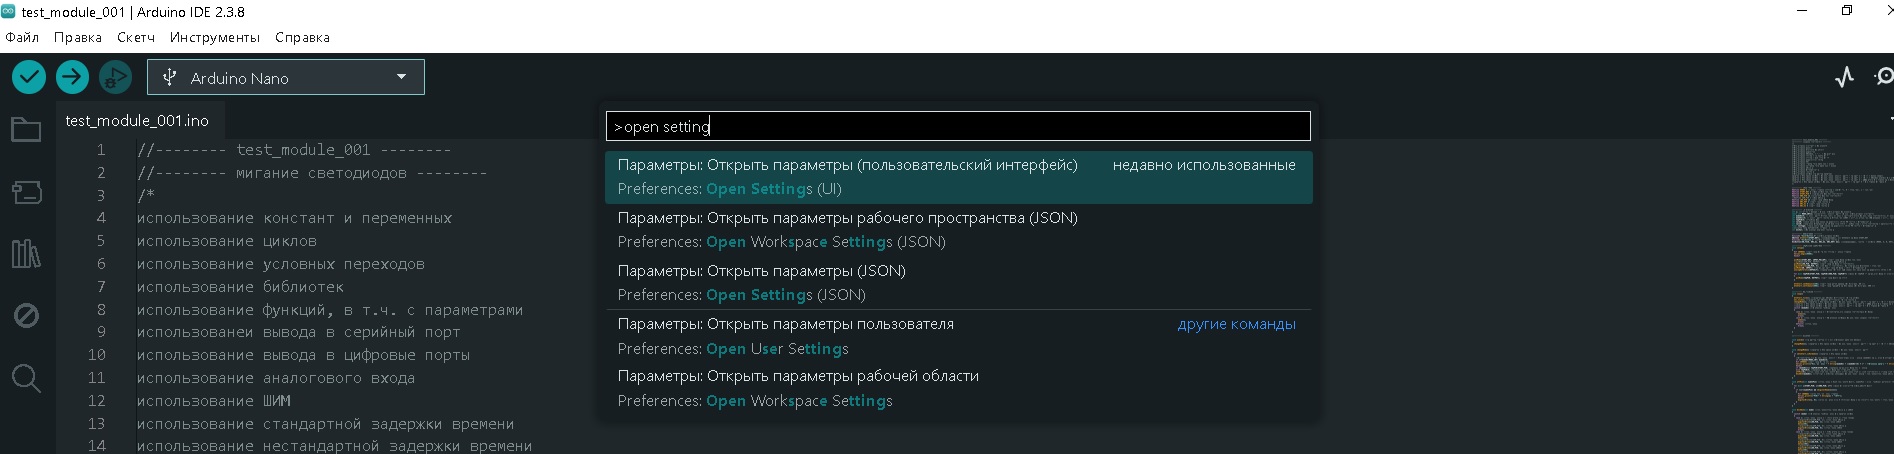The height and width of the screenshot is (454, 1894).
Task: Open the Library Manager sidebar icon
Action: pyautogui.click(x=26, y=254)
